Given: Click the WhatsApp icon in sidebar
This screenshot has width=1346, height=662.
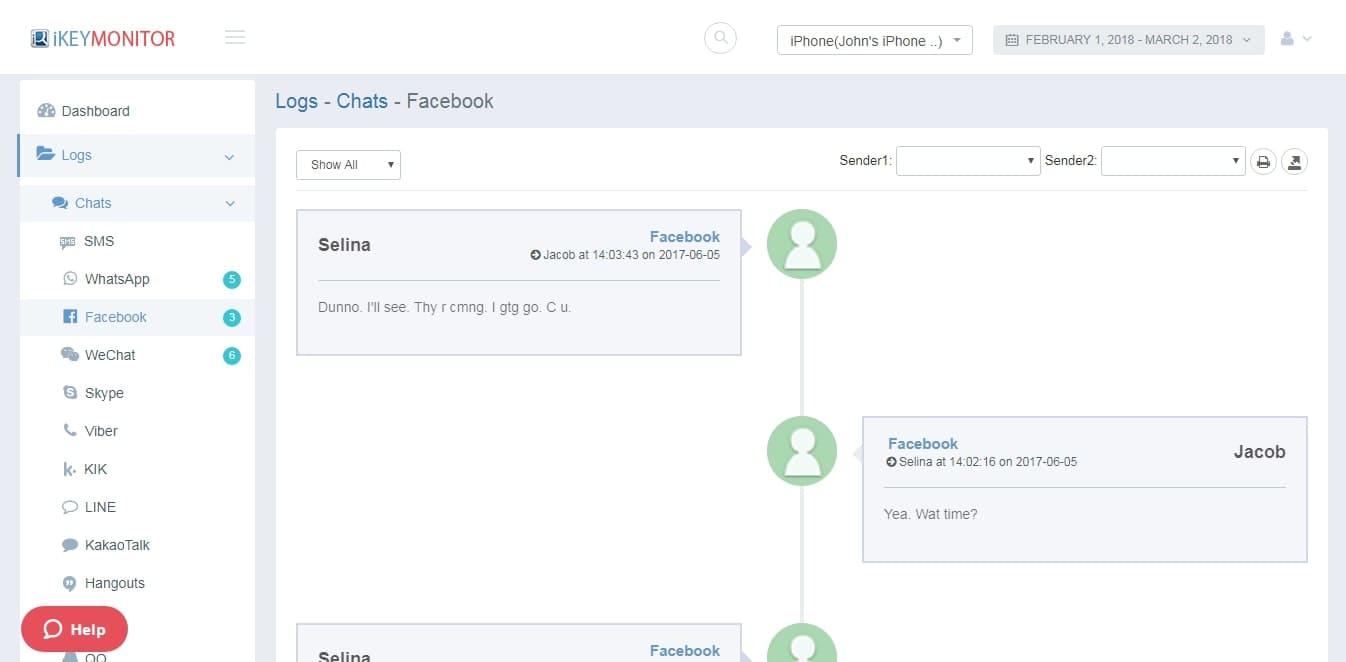Looking at the screenshot, I should (x=69, y=279).
